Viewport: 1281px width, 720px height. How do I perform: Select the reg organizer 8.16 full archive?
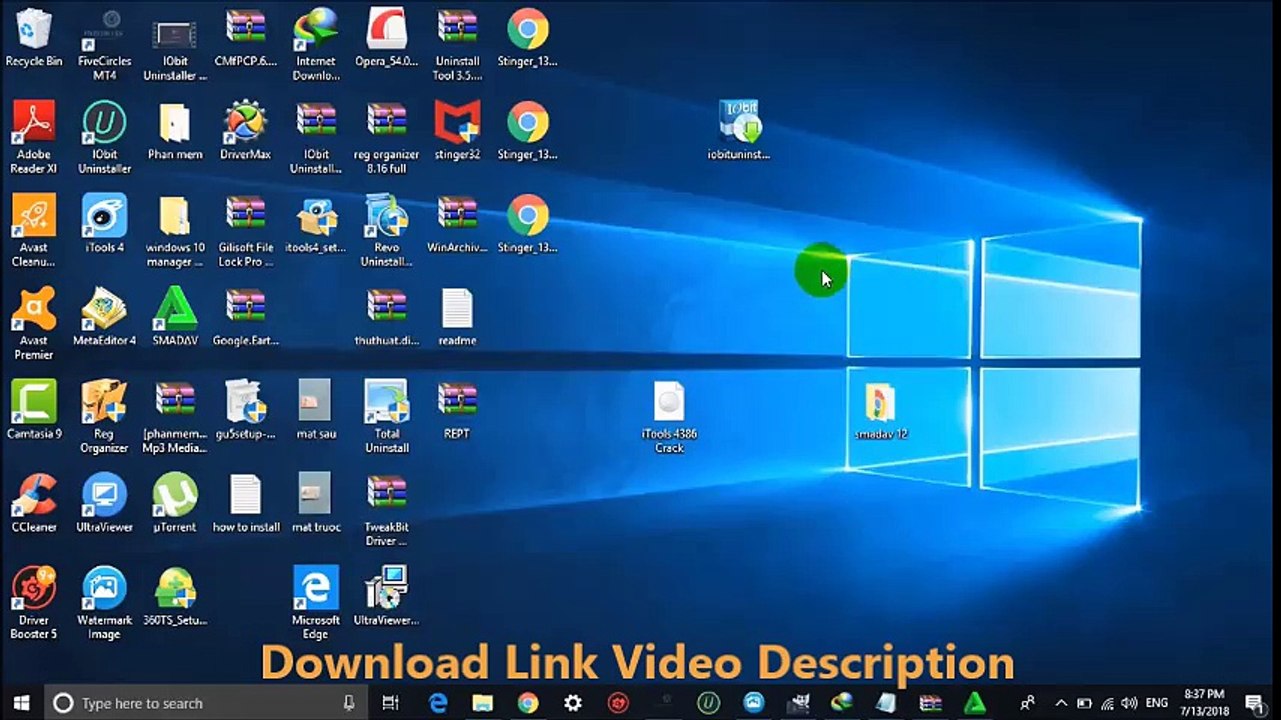click(x=387, y=138)
